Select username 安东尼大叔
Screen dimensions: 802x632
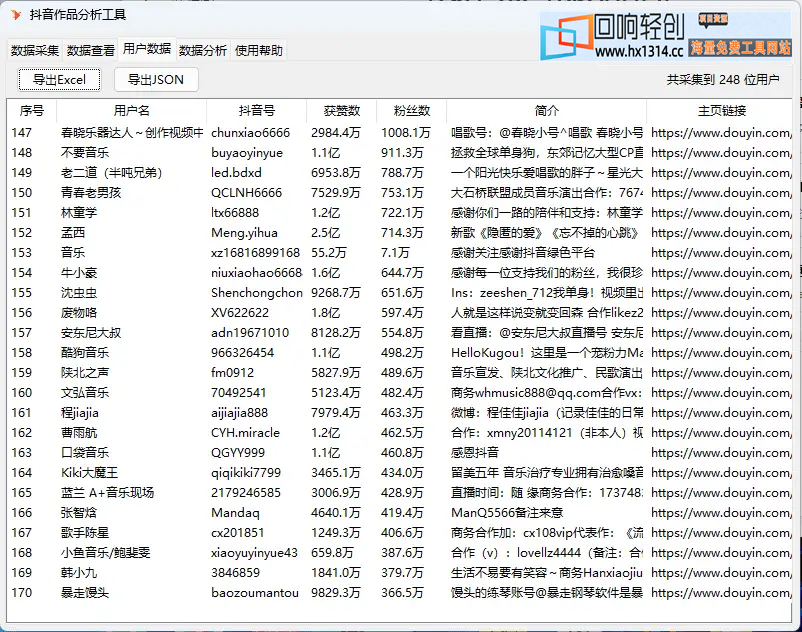[x=91, y=333]
